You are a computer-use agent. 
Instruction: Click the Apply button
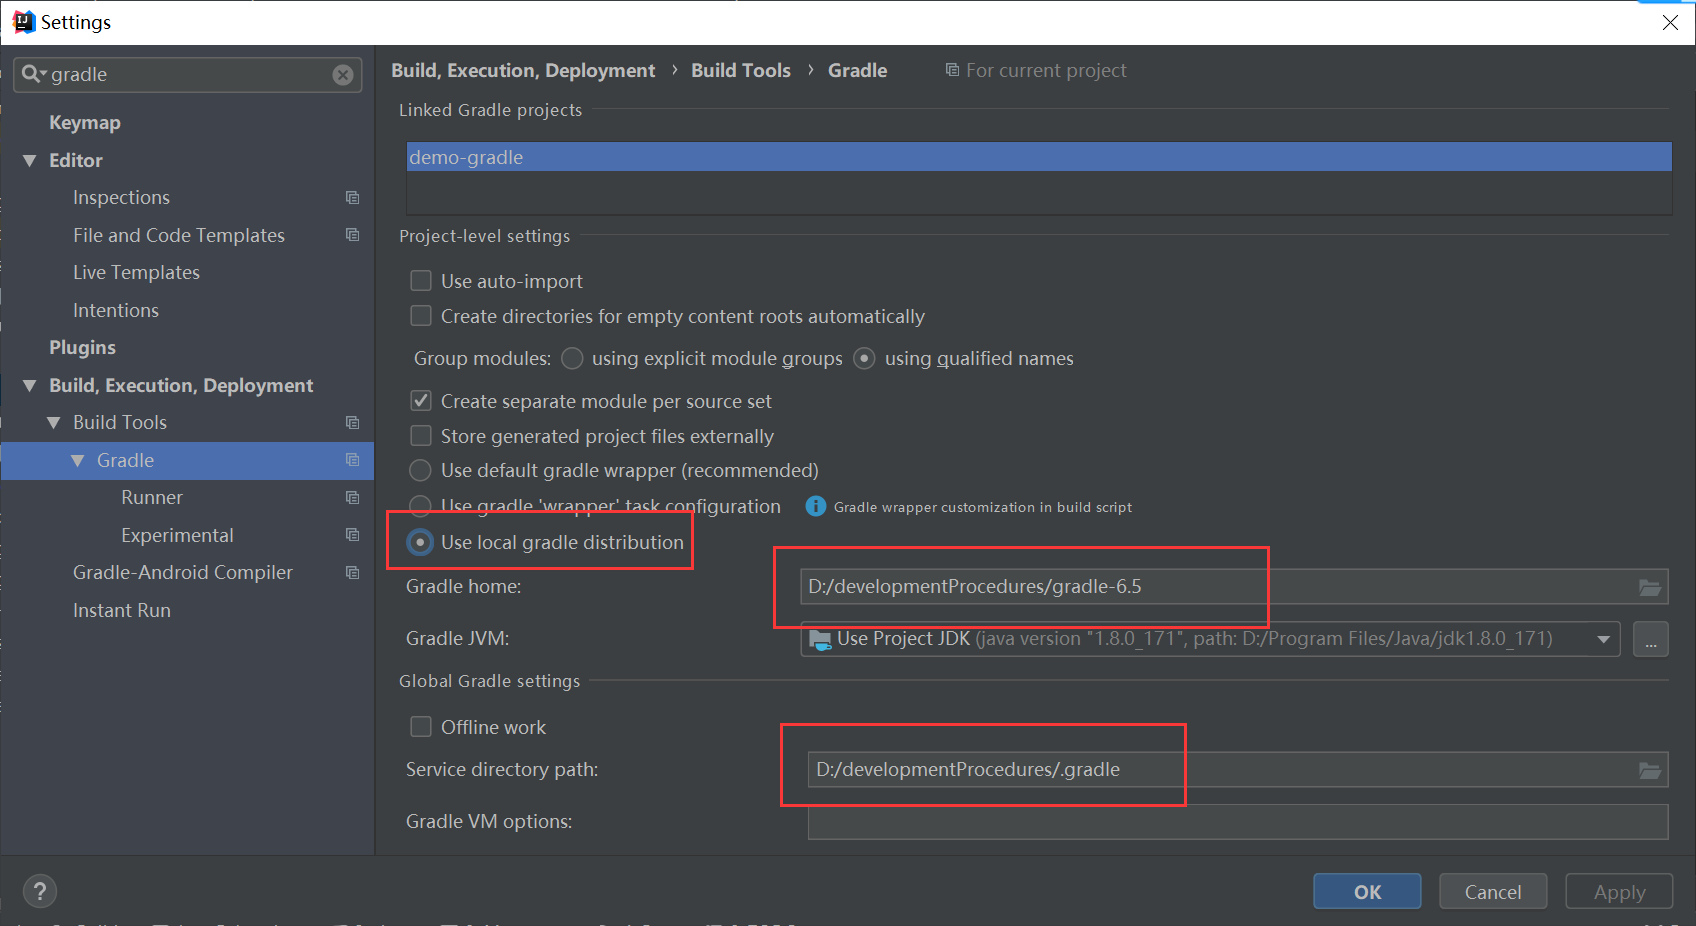click(x=1619, y=891)
